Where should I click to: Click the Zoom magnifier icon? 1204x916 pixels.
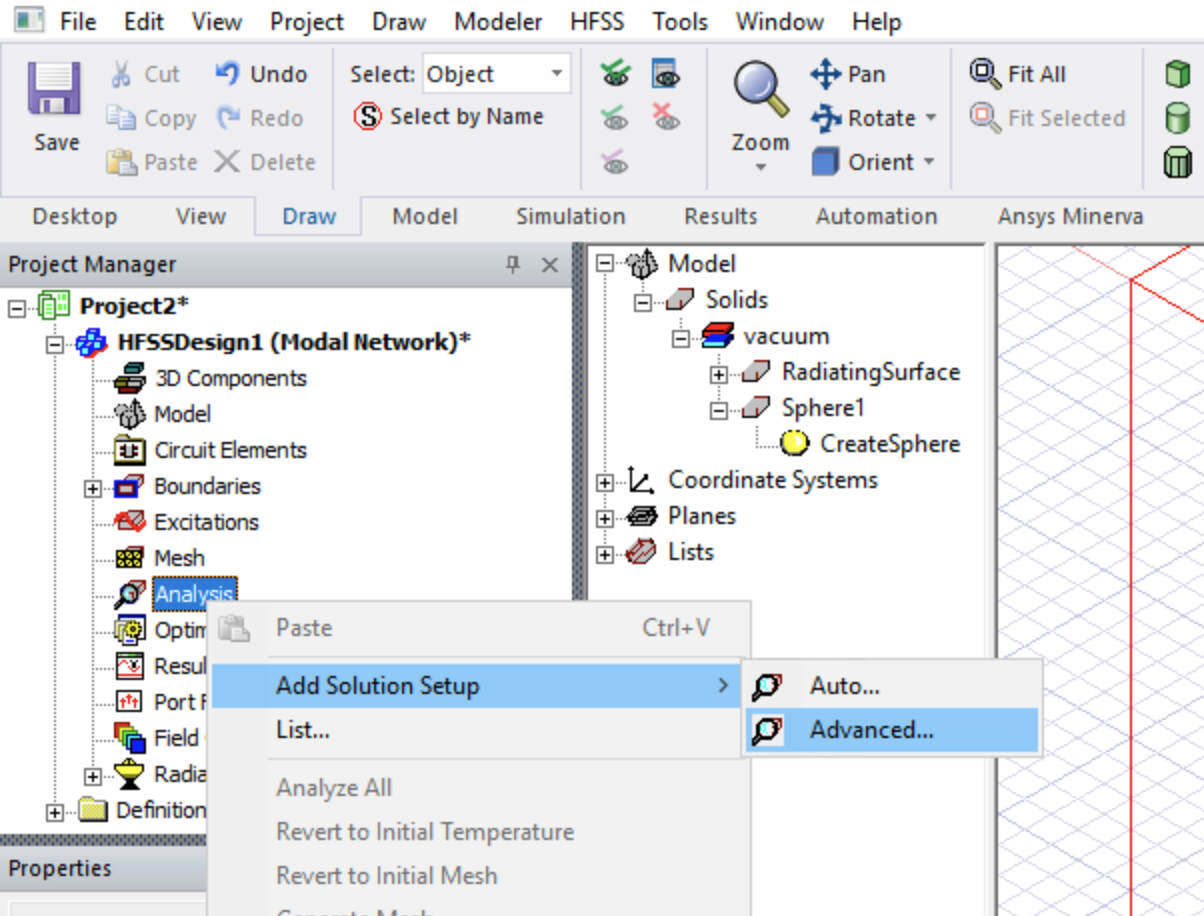click(762, 90)
